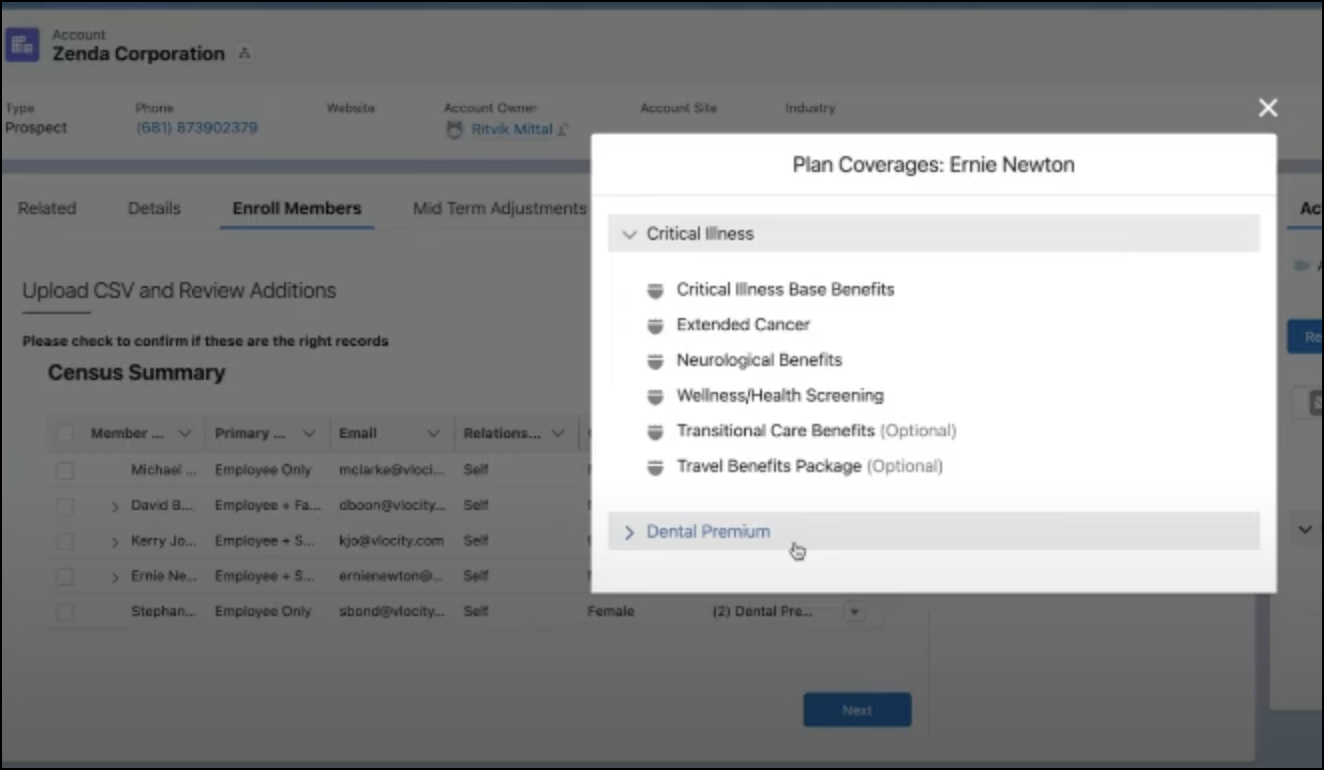Image resolution: width=1324 pixels, height=770 pixels.
Task: Select the Enroll Members tab
Action: tap(297, 209)
